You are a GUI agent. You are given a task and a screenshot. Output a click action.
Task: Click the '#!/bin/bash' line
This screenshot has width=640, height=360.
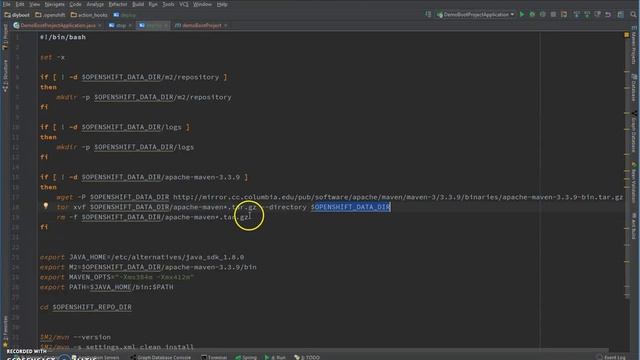coord(63,37)
